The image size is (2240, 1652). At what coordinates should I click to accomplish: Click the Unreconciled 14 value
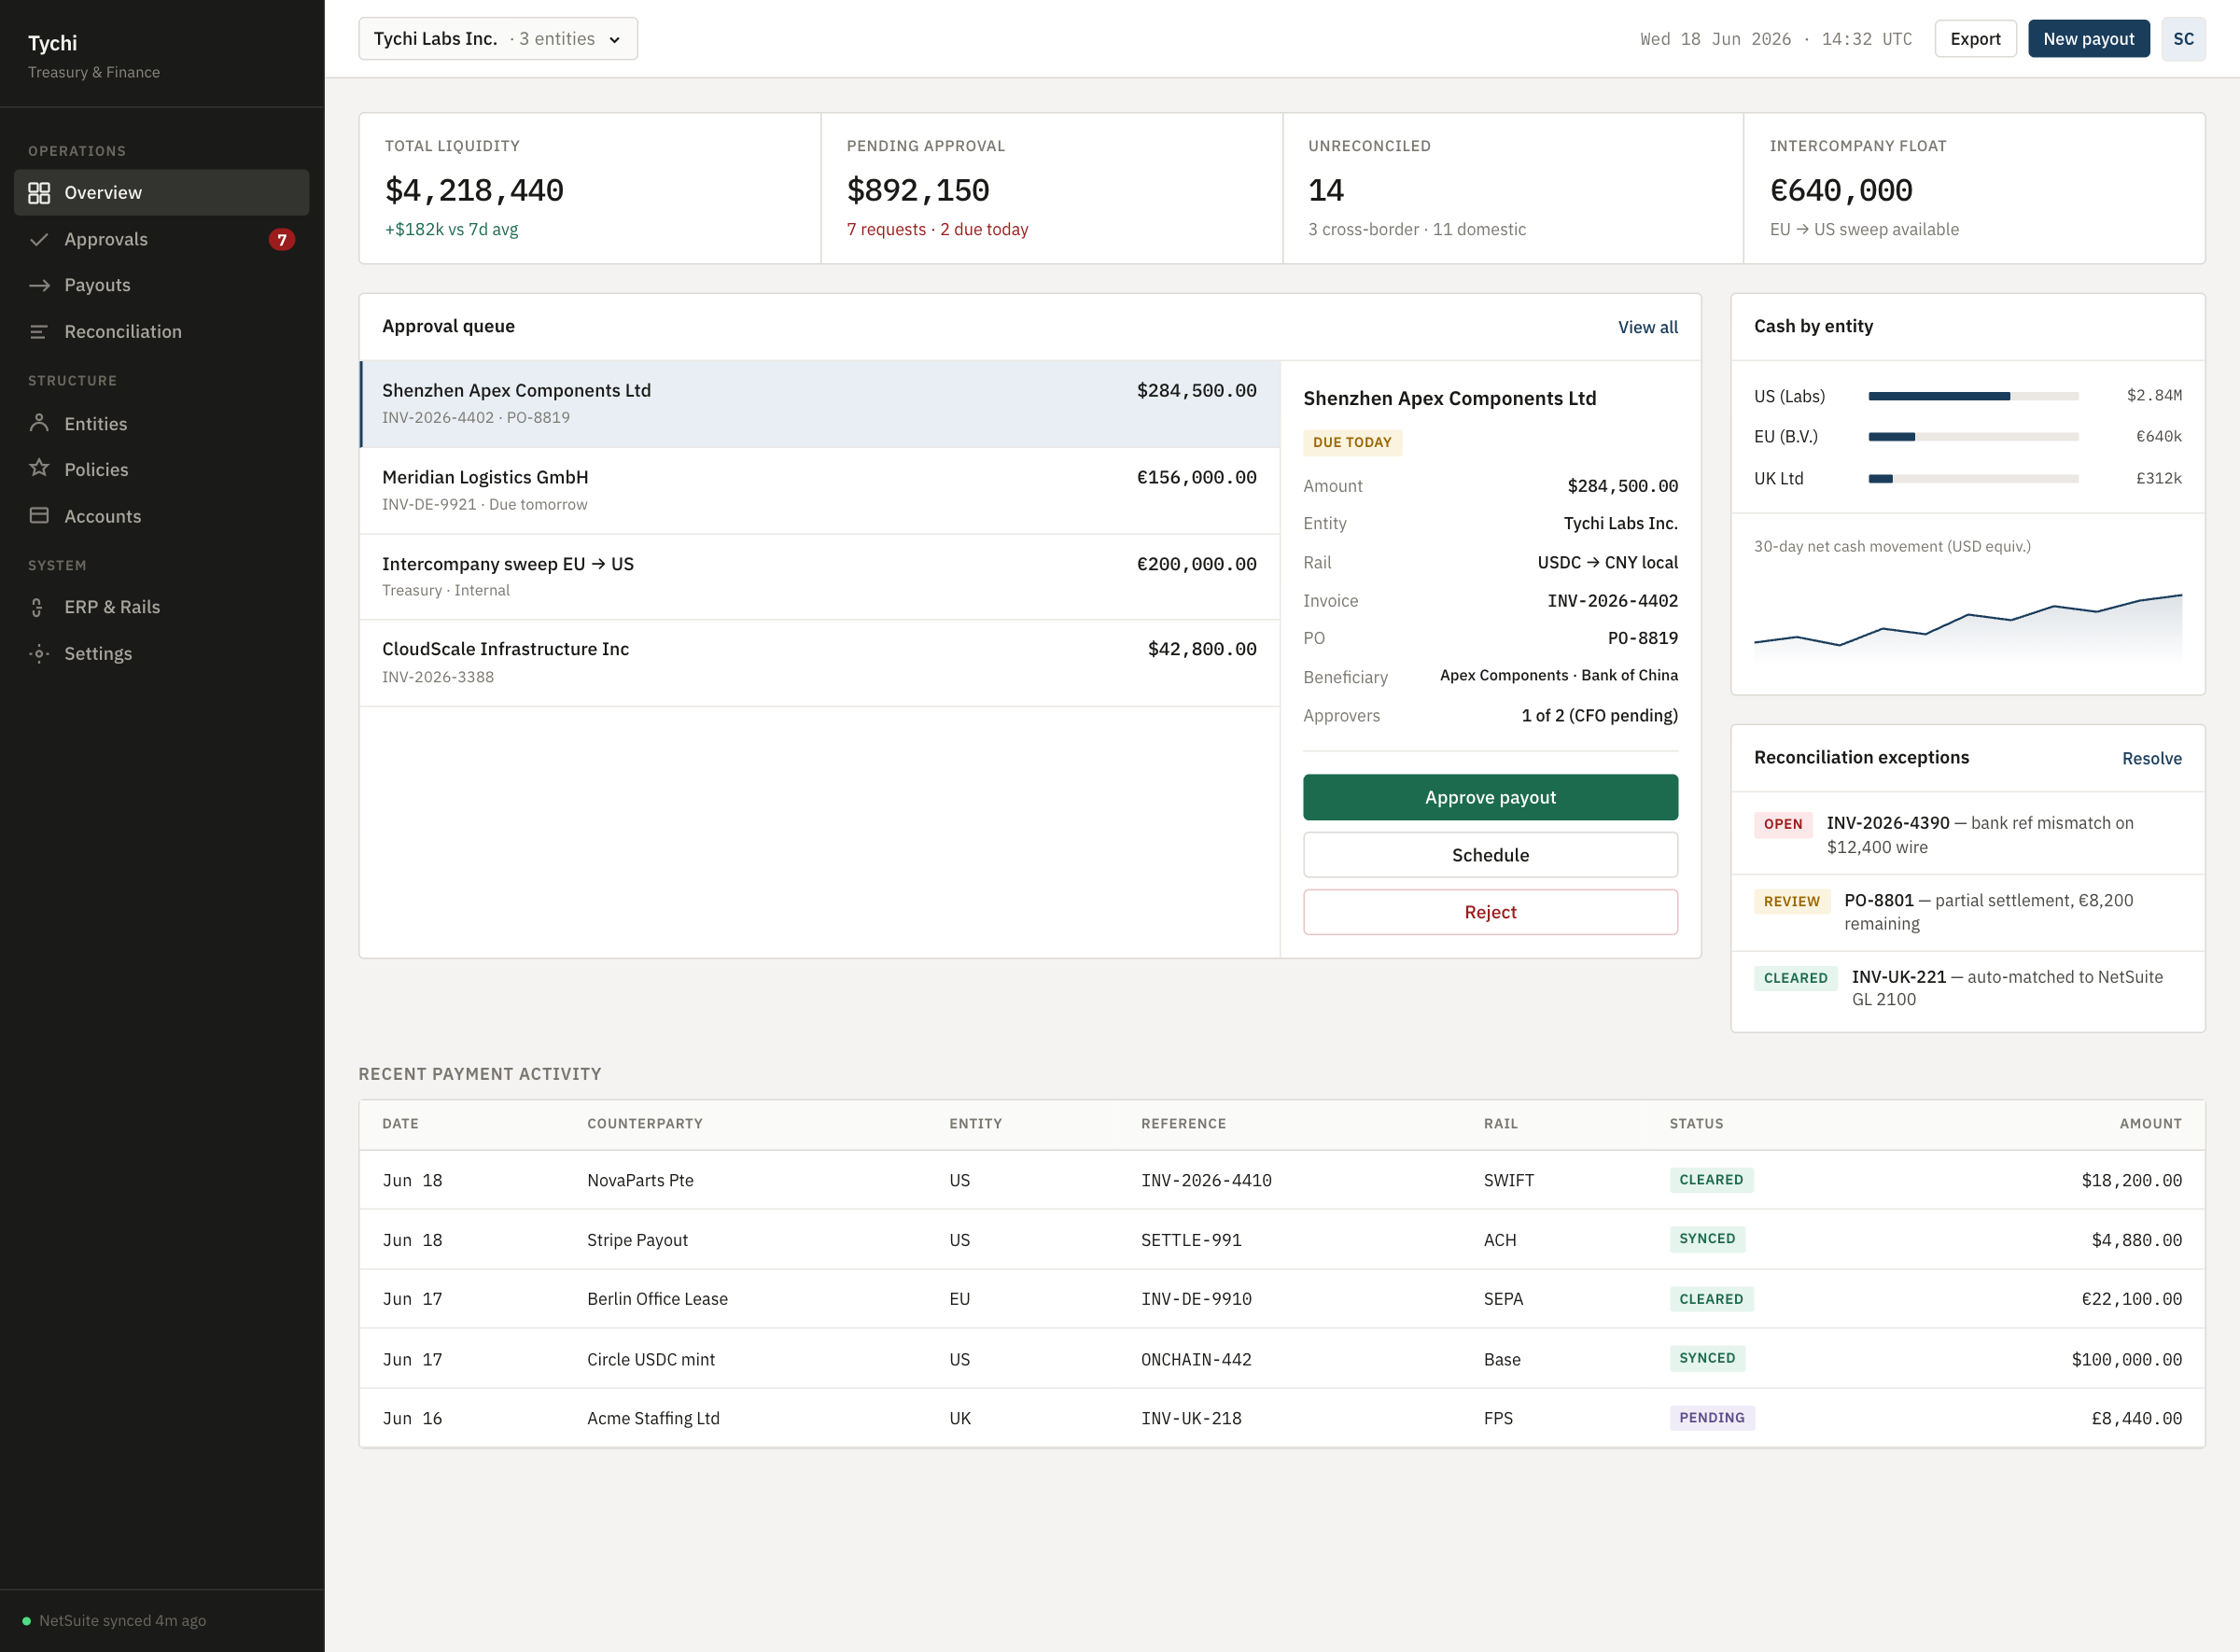click(1326, 190)
